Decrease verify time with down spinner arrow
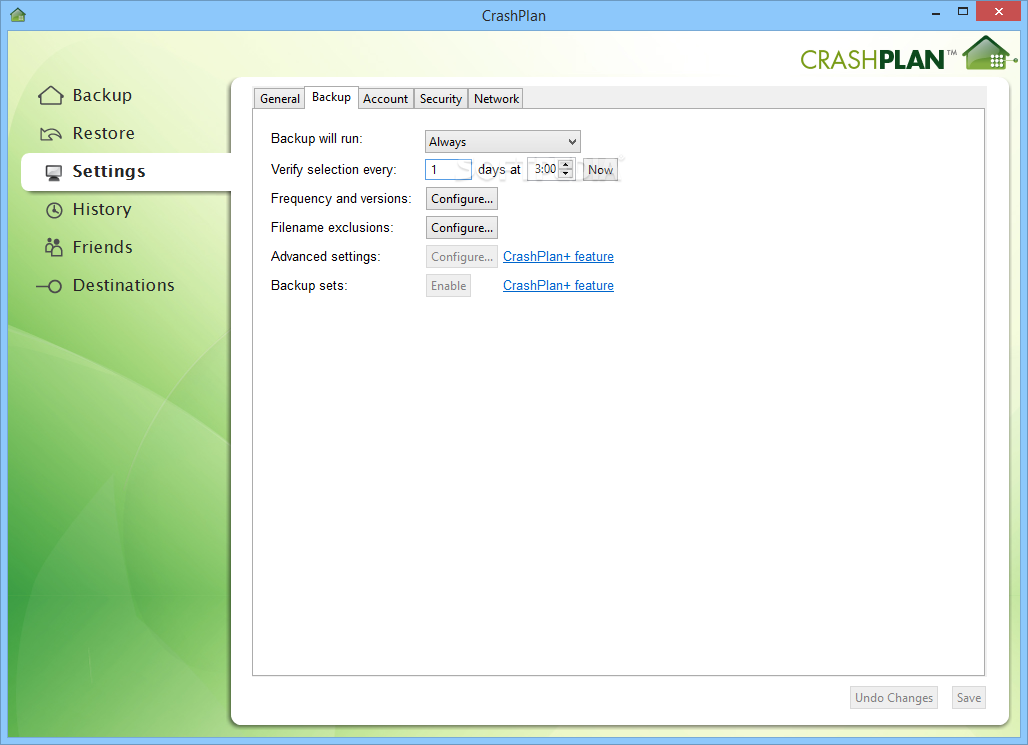Screen dimensions: 1028x745 (x=566, y=174)
